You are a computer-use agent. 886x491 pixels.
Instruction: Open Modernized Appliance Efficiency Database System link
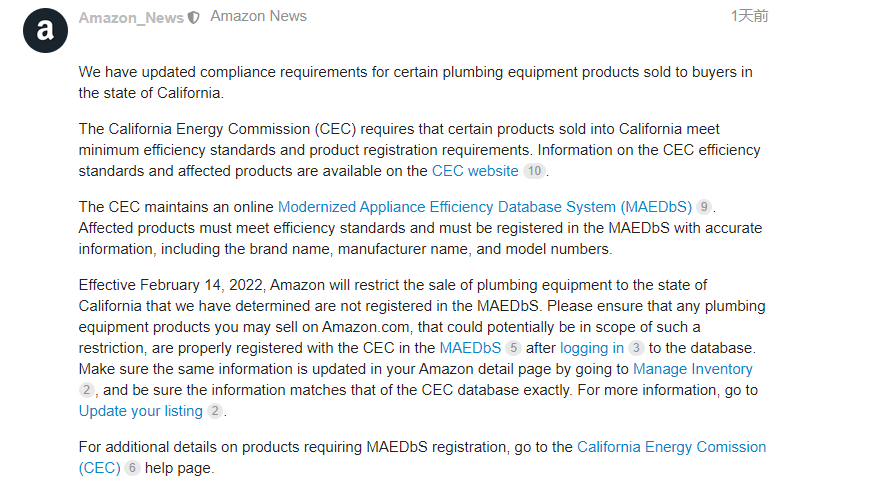(x=485, y=207)
